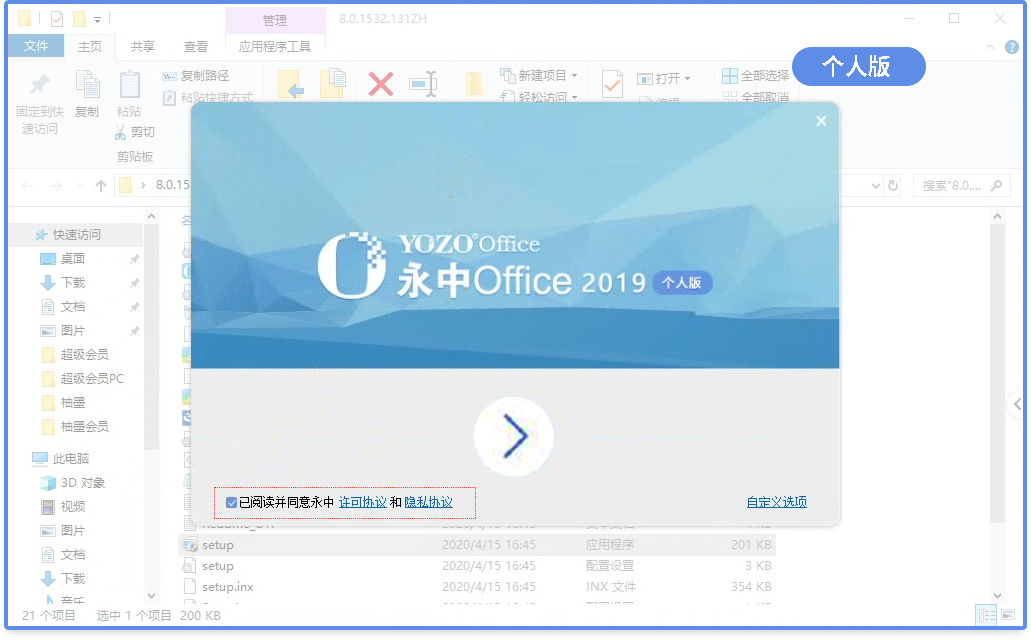
Task: Click the big blue install arrow button
Action: pos(513,437)
